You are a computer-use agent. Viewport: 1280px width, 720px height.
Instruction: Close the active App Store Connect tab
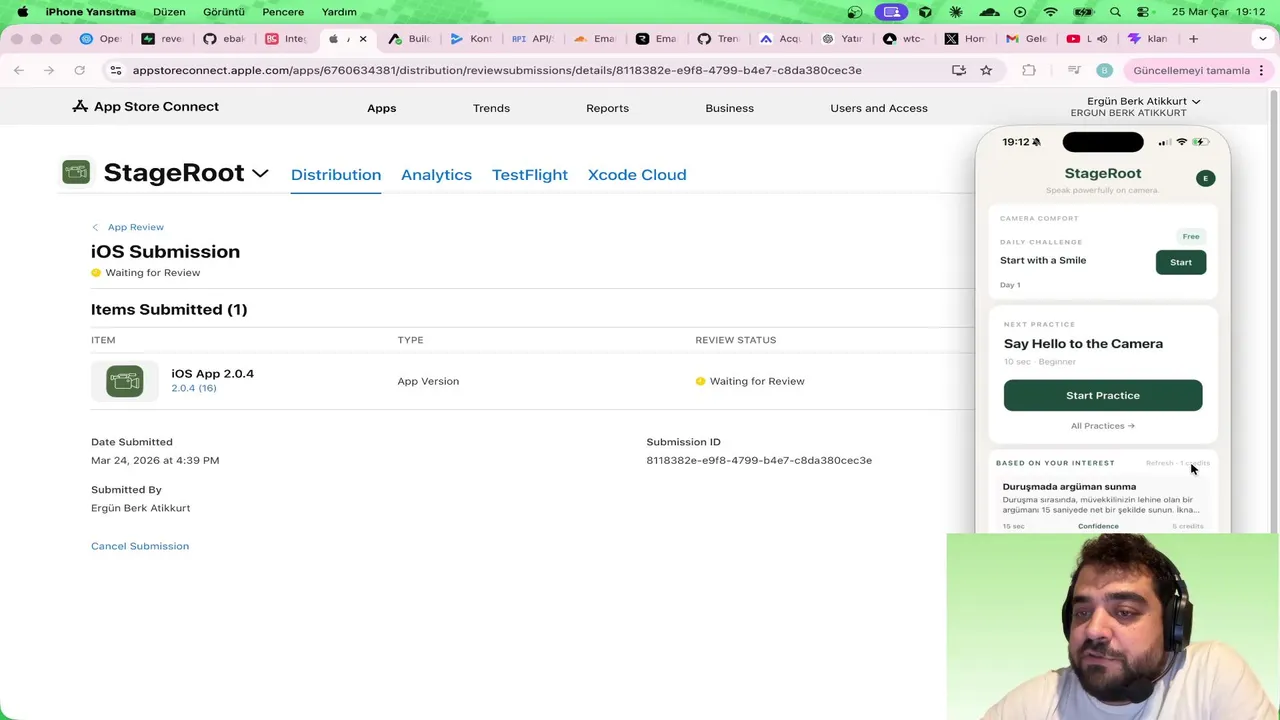[363, 39]
